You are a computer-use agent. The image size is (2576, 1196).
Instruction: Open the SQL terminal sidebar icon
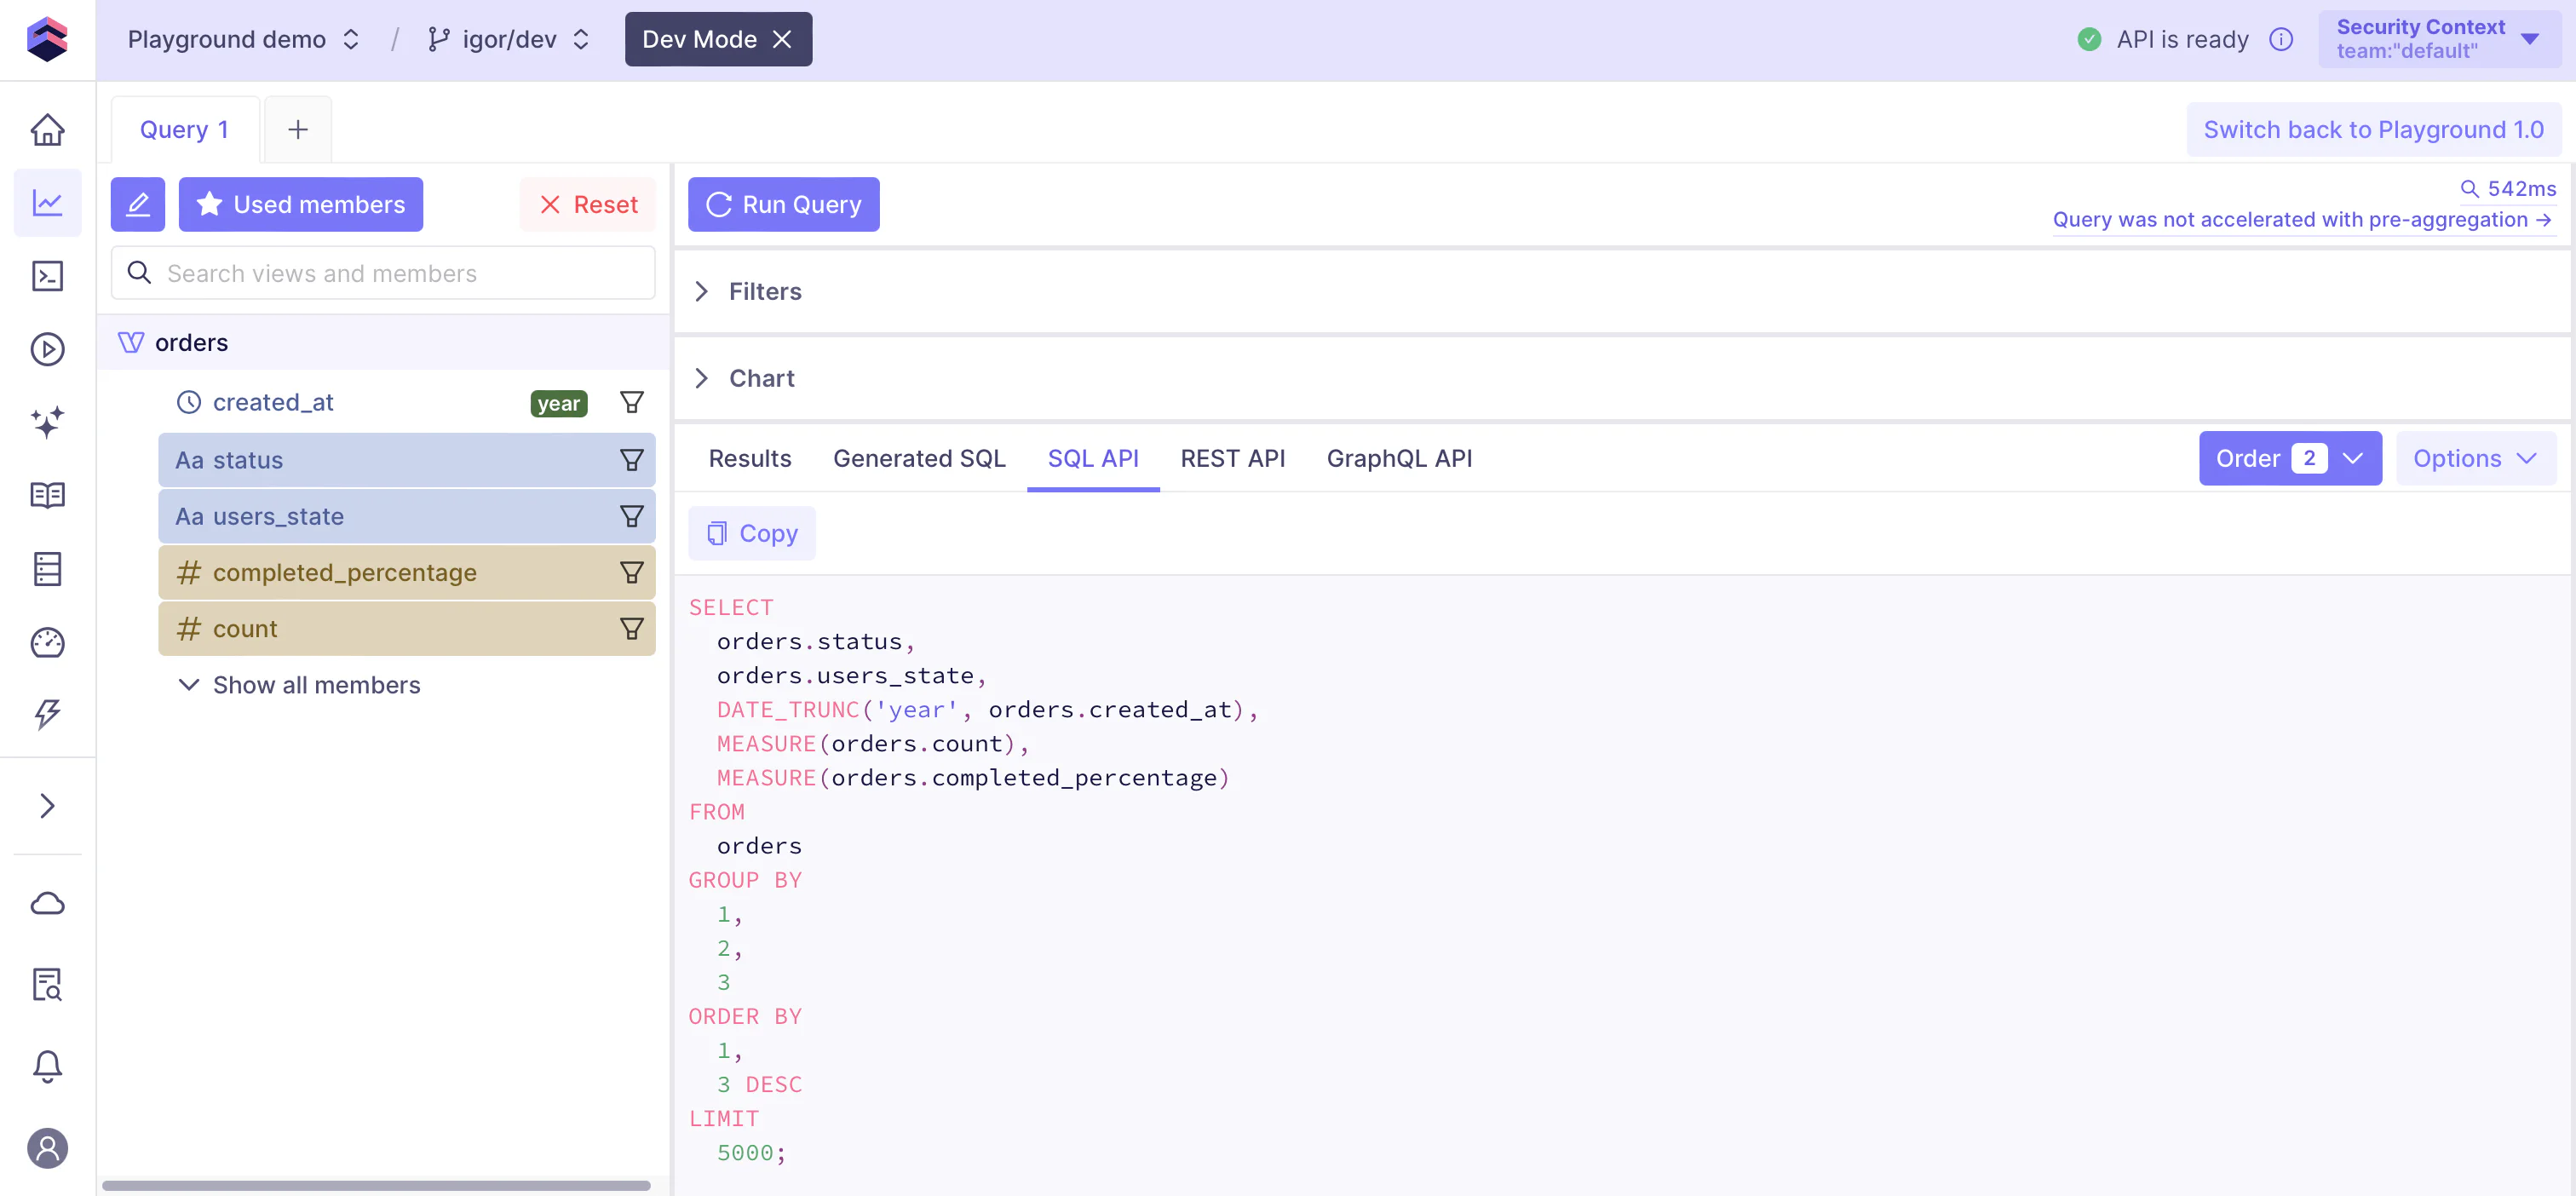pyautogui.click(x=47, y=276)
